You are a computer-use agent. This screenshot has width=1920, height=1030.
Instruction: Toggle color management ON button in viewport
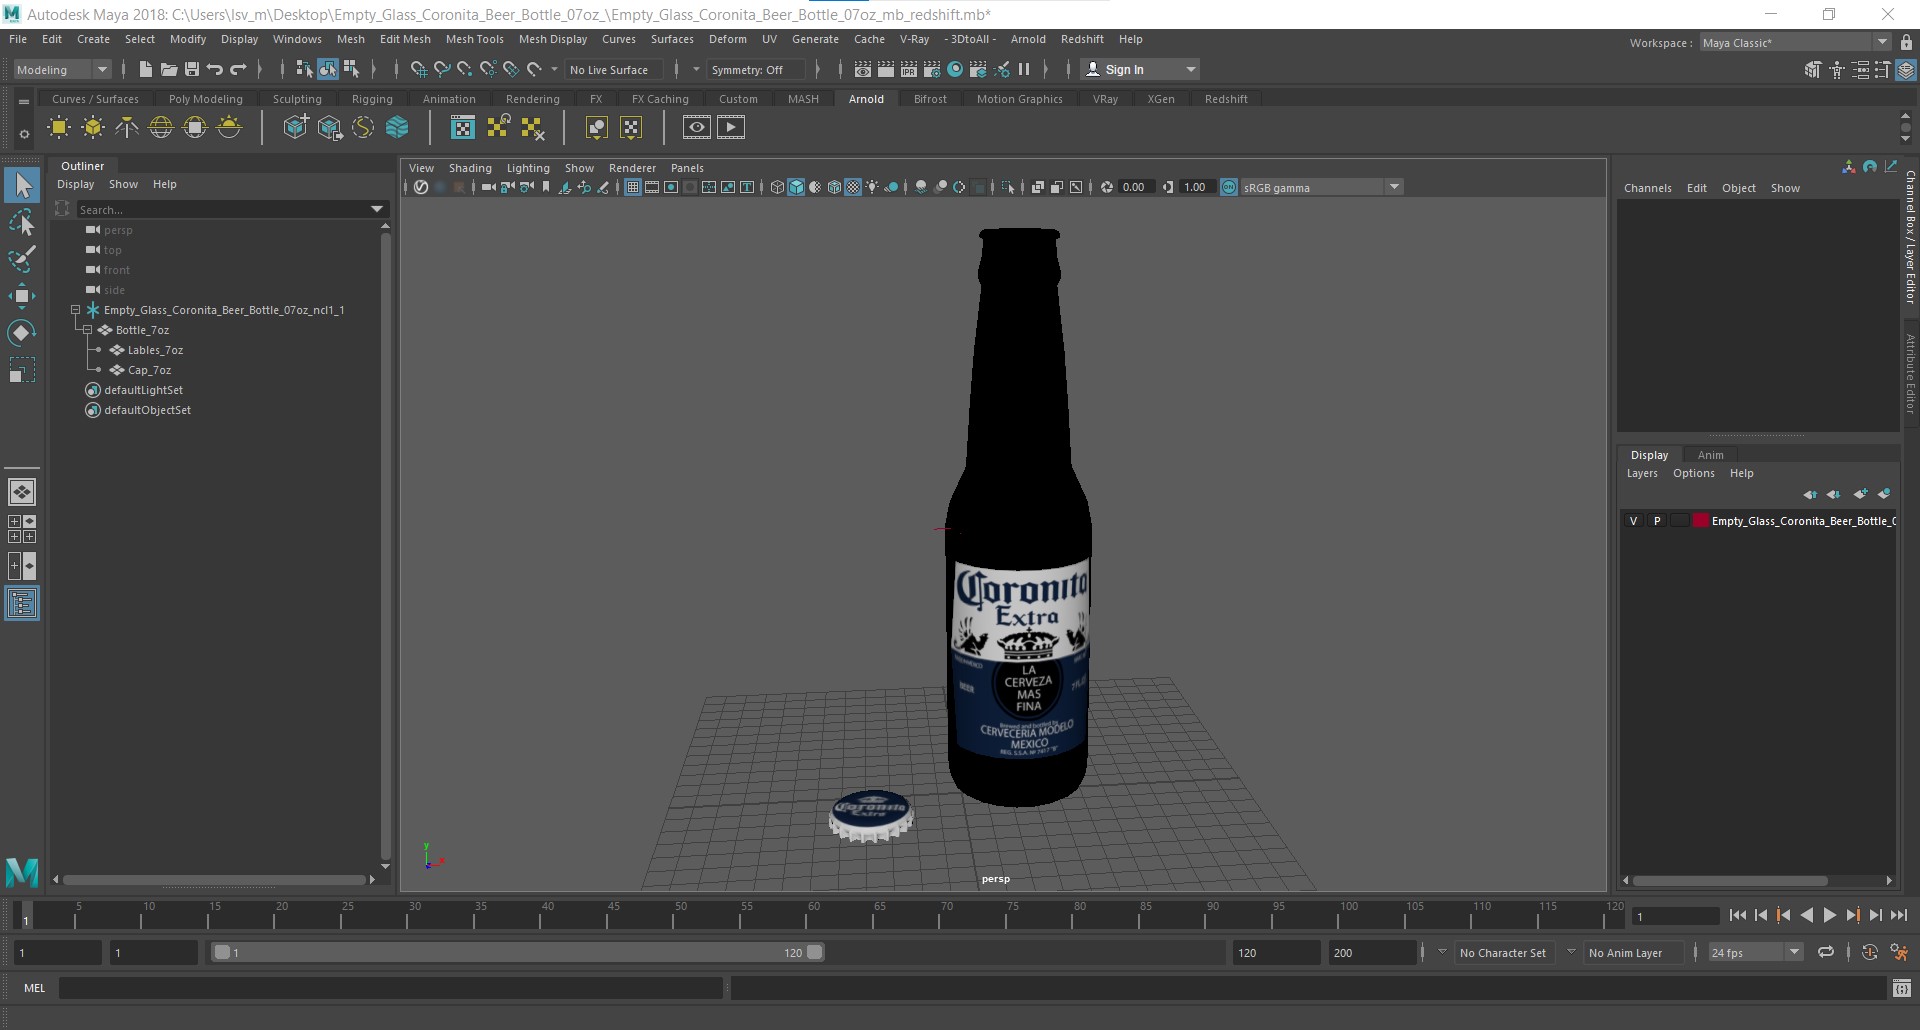(1229, 187)
